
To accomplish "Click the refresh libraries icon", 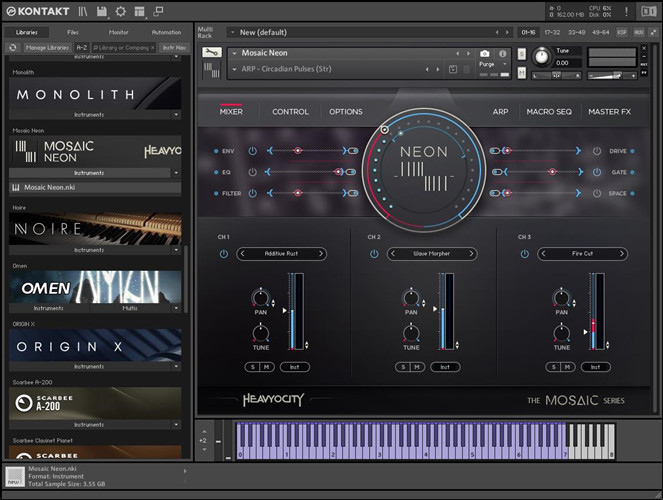I will tap(13, 48).
